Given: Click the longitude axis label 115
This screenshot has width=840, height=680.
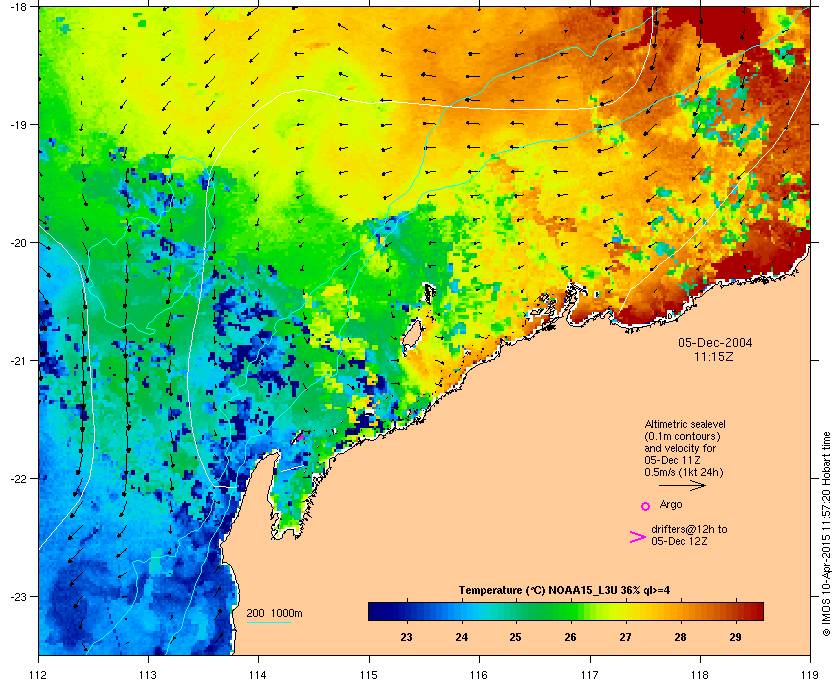Looking at the screenshot, I should pyautogui.click(x=369, y=675).
